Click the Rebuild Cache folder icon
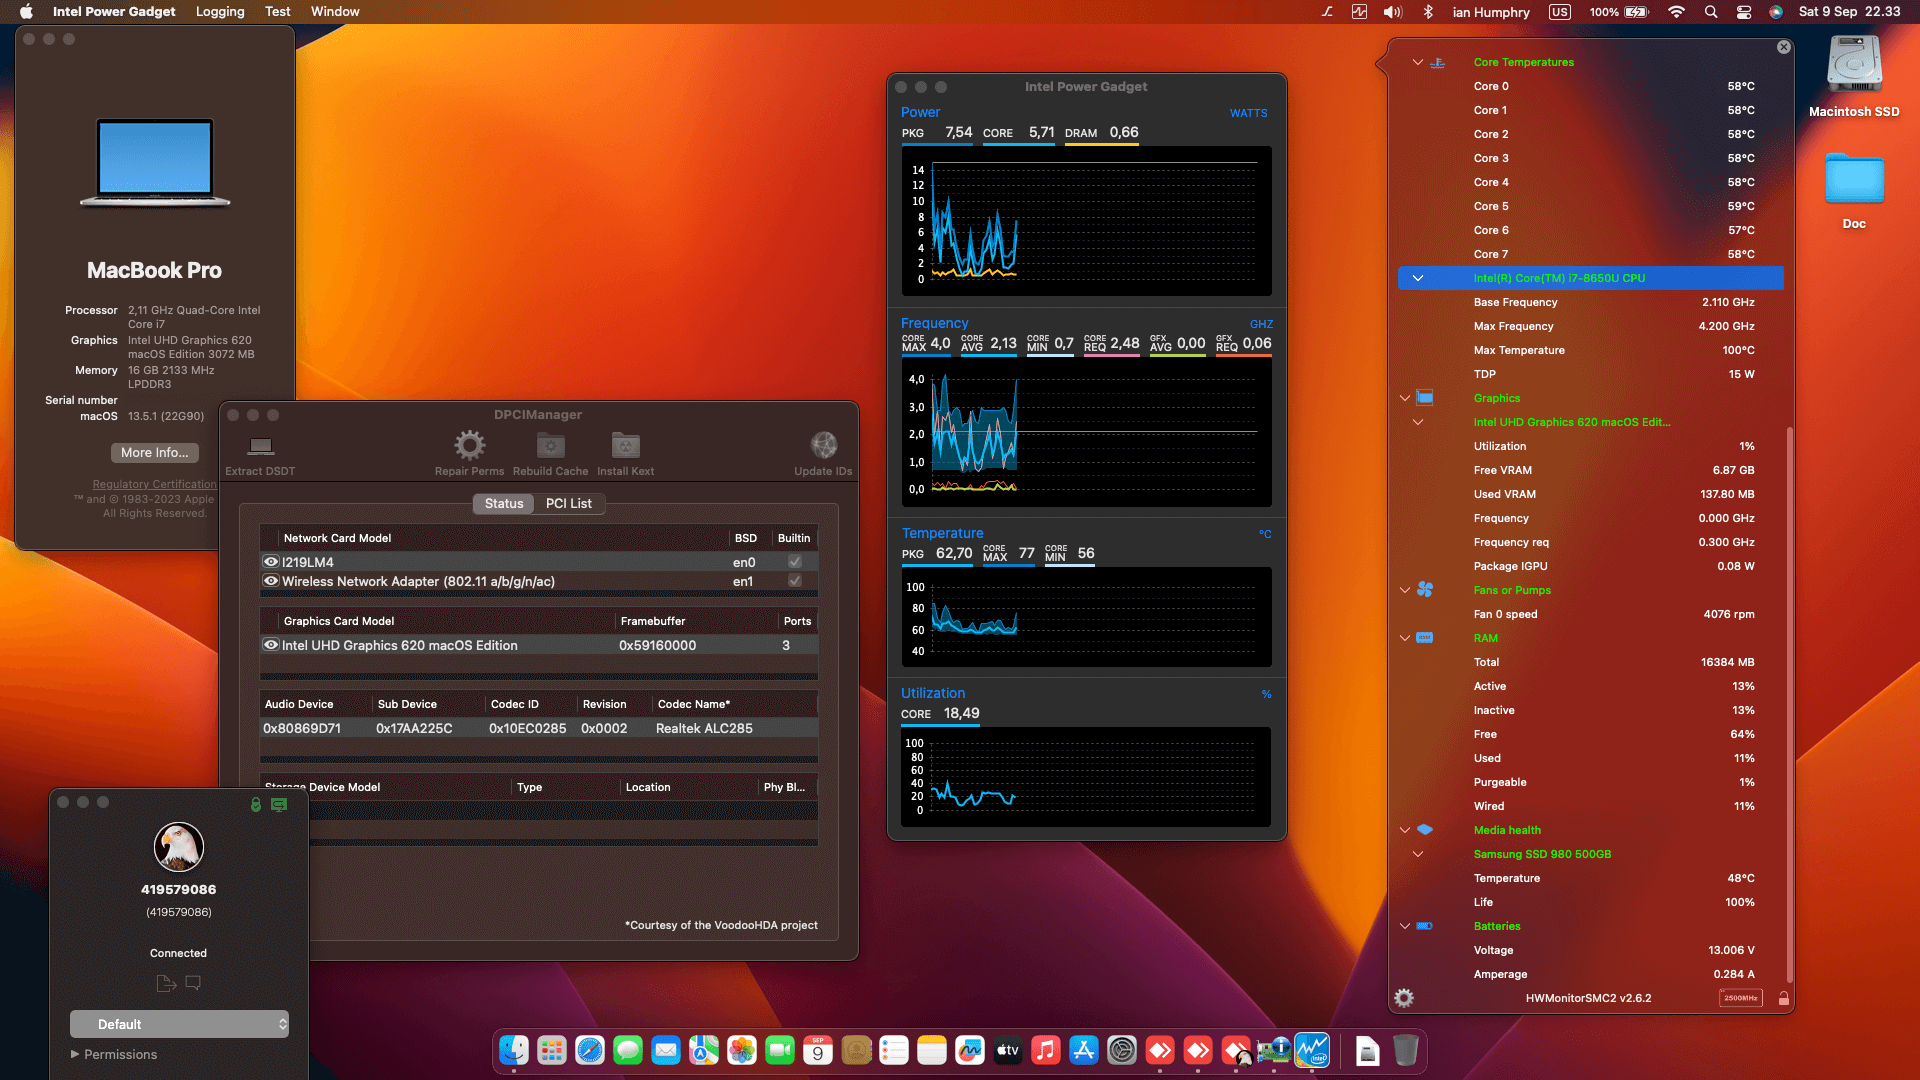1920x1080 pixels. click(x=550, y=445)
